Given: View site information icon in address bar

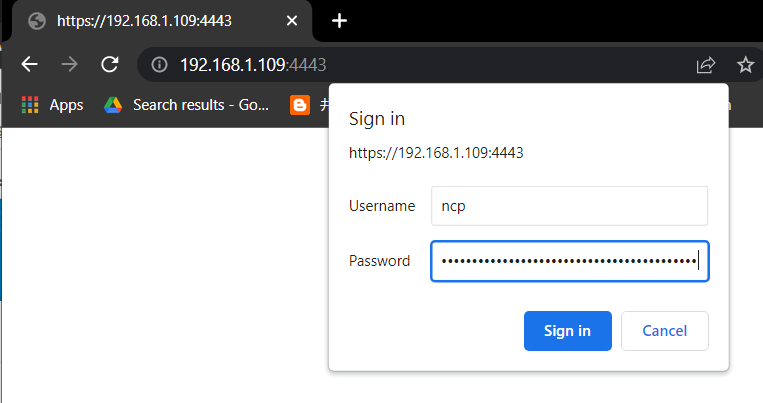Looking at the screenshot, I should click(159, 64).
